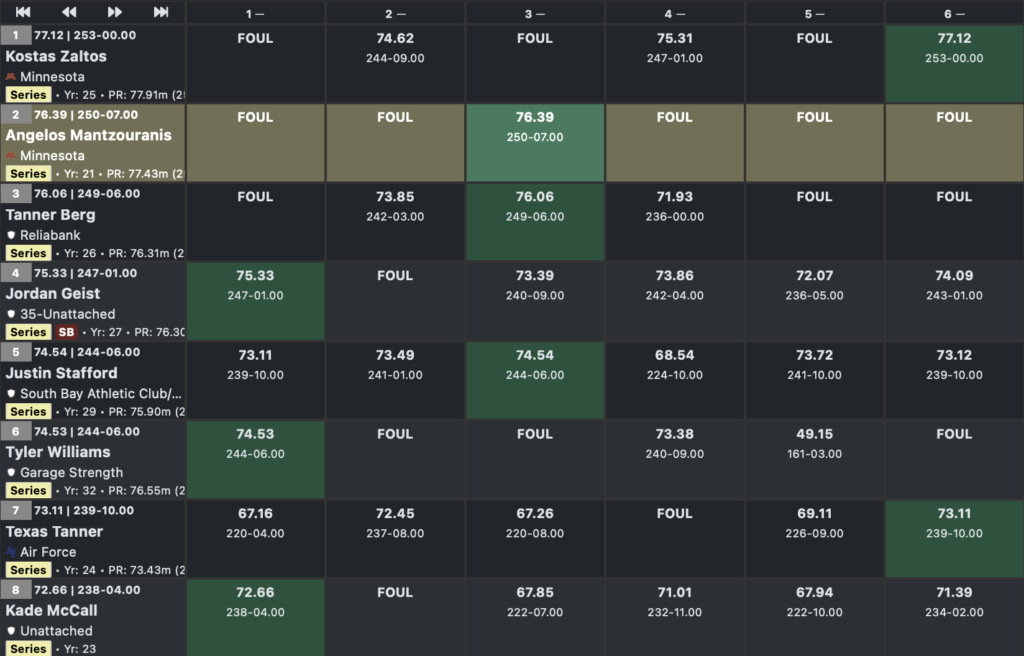Click the Garage Strength shield icon
Viewport: 1024px width, 656px height.
(12, 473)
